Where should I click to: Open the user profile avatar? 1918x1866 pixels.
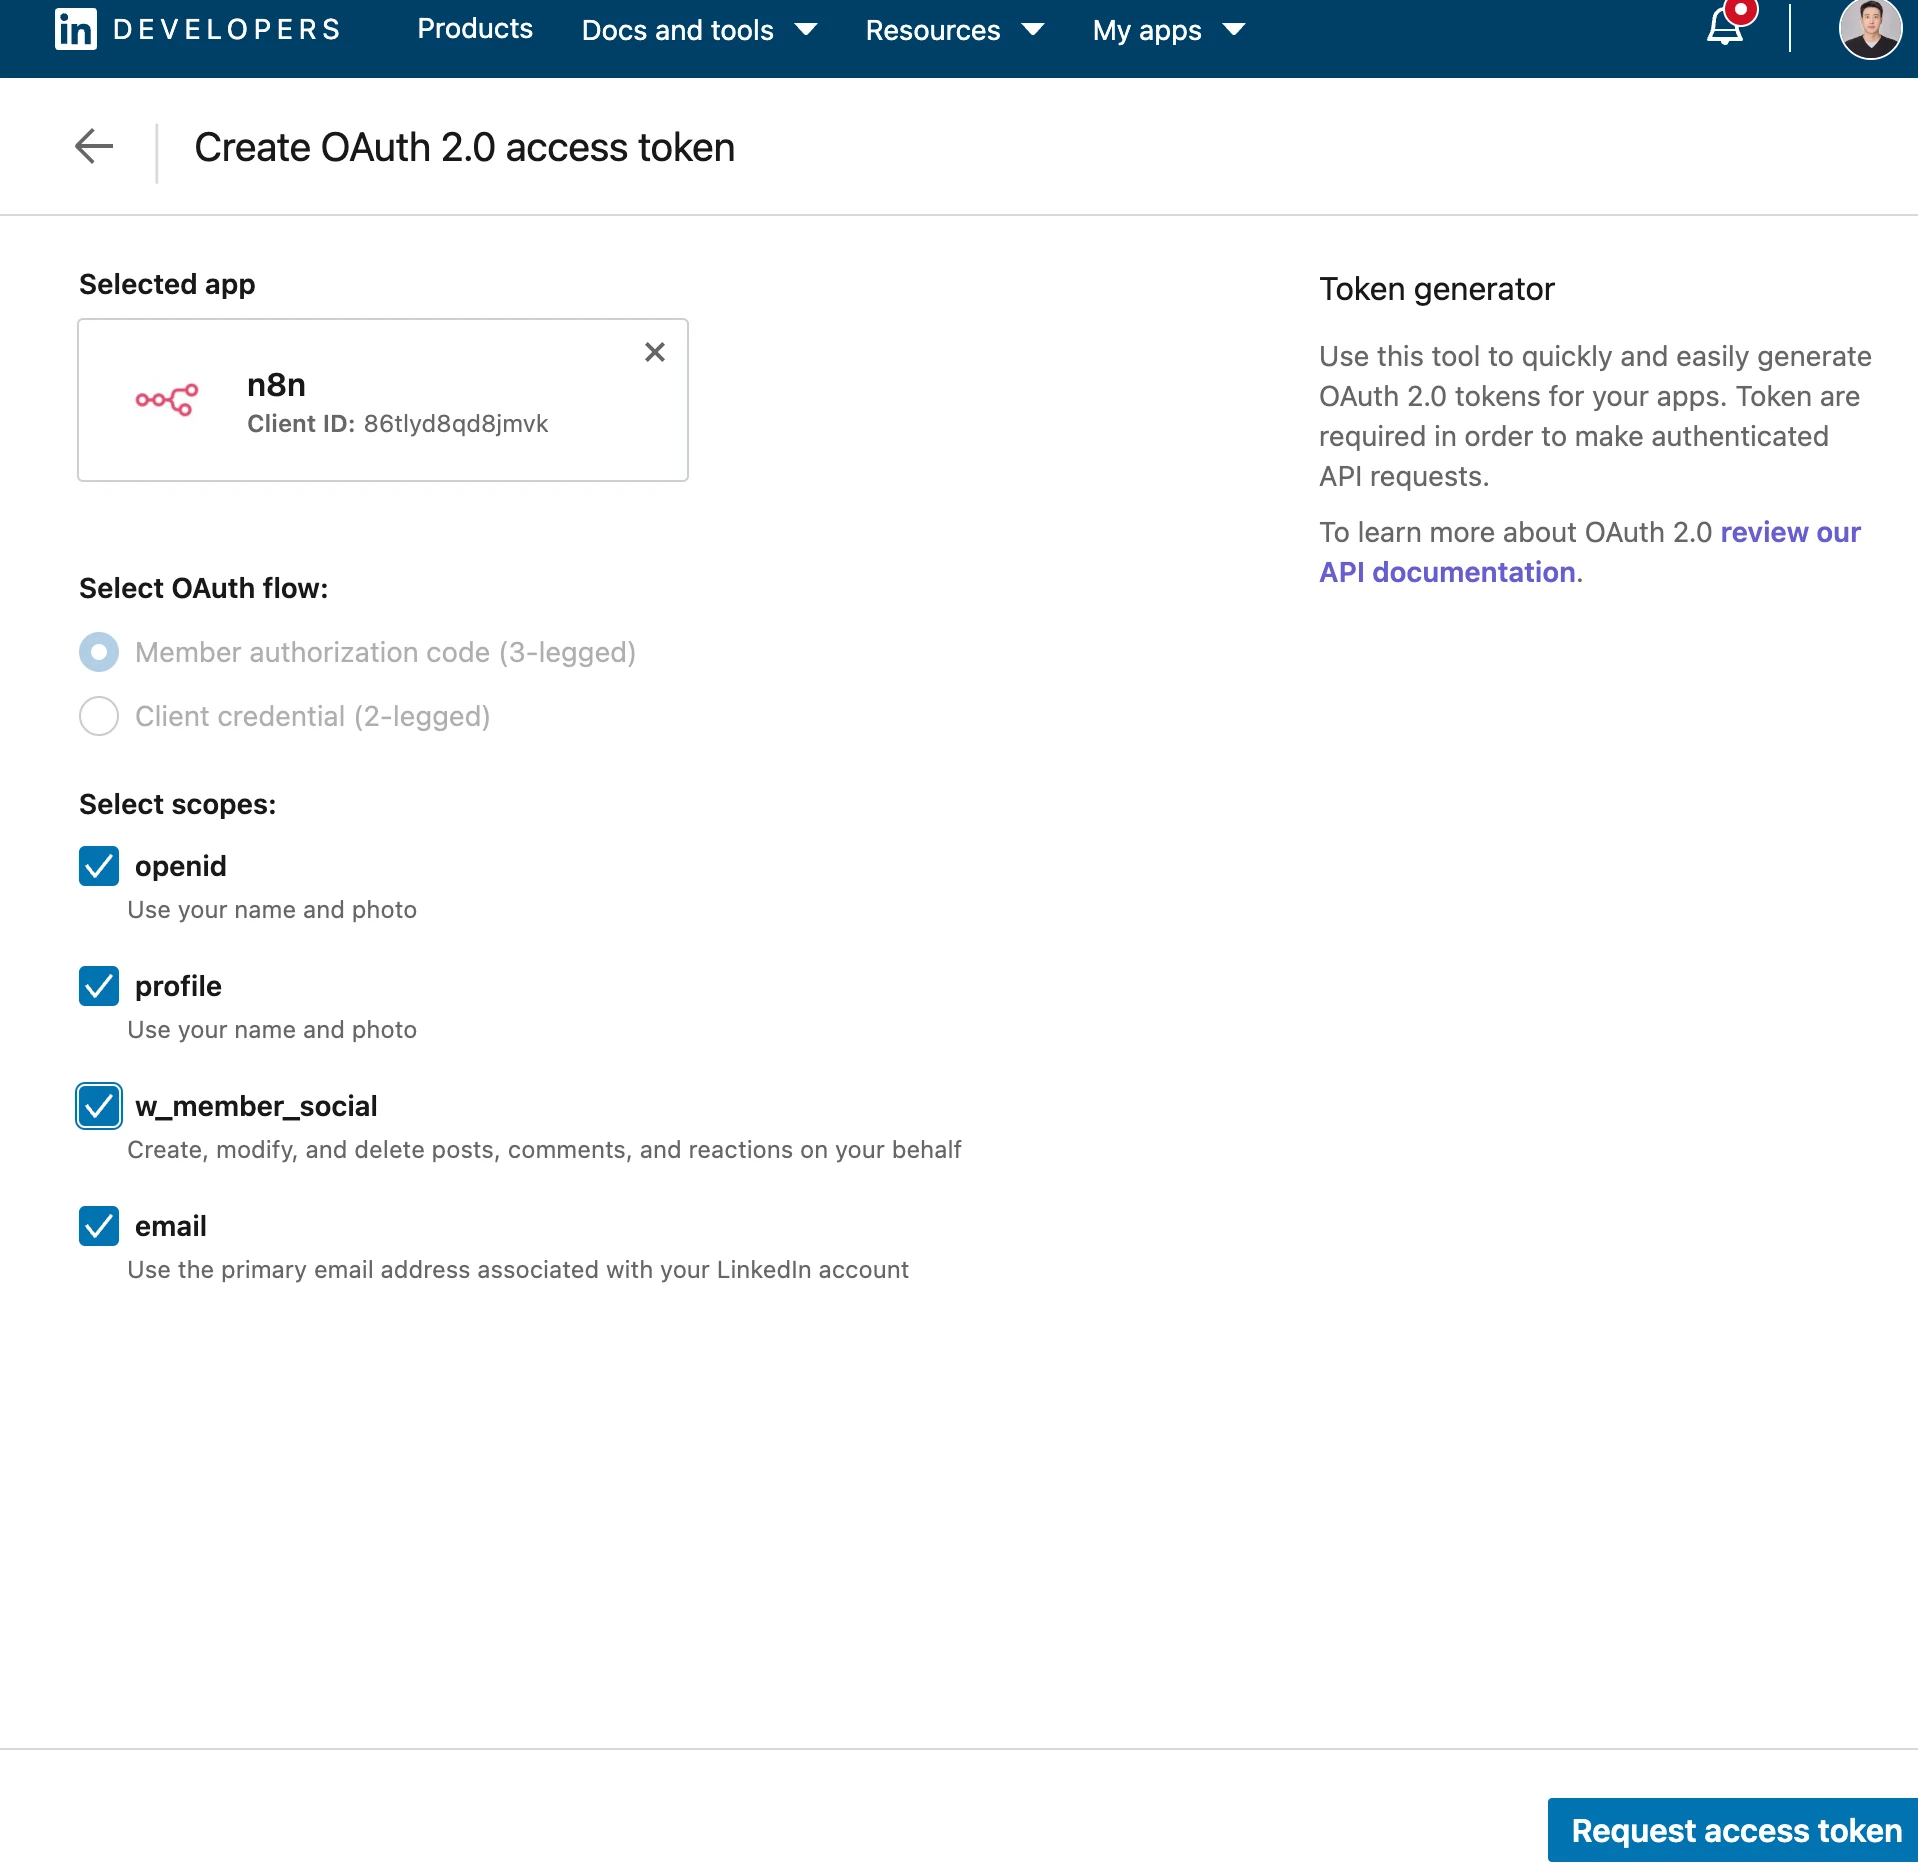pos(1870,28)
